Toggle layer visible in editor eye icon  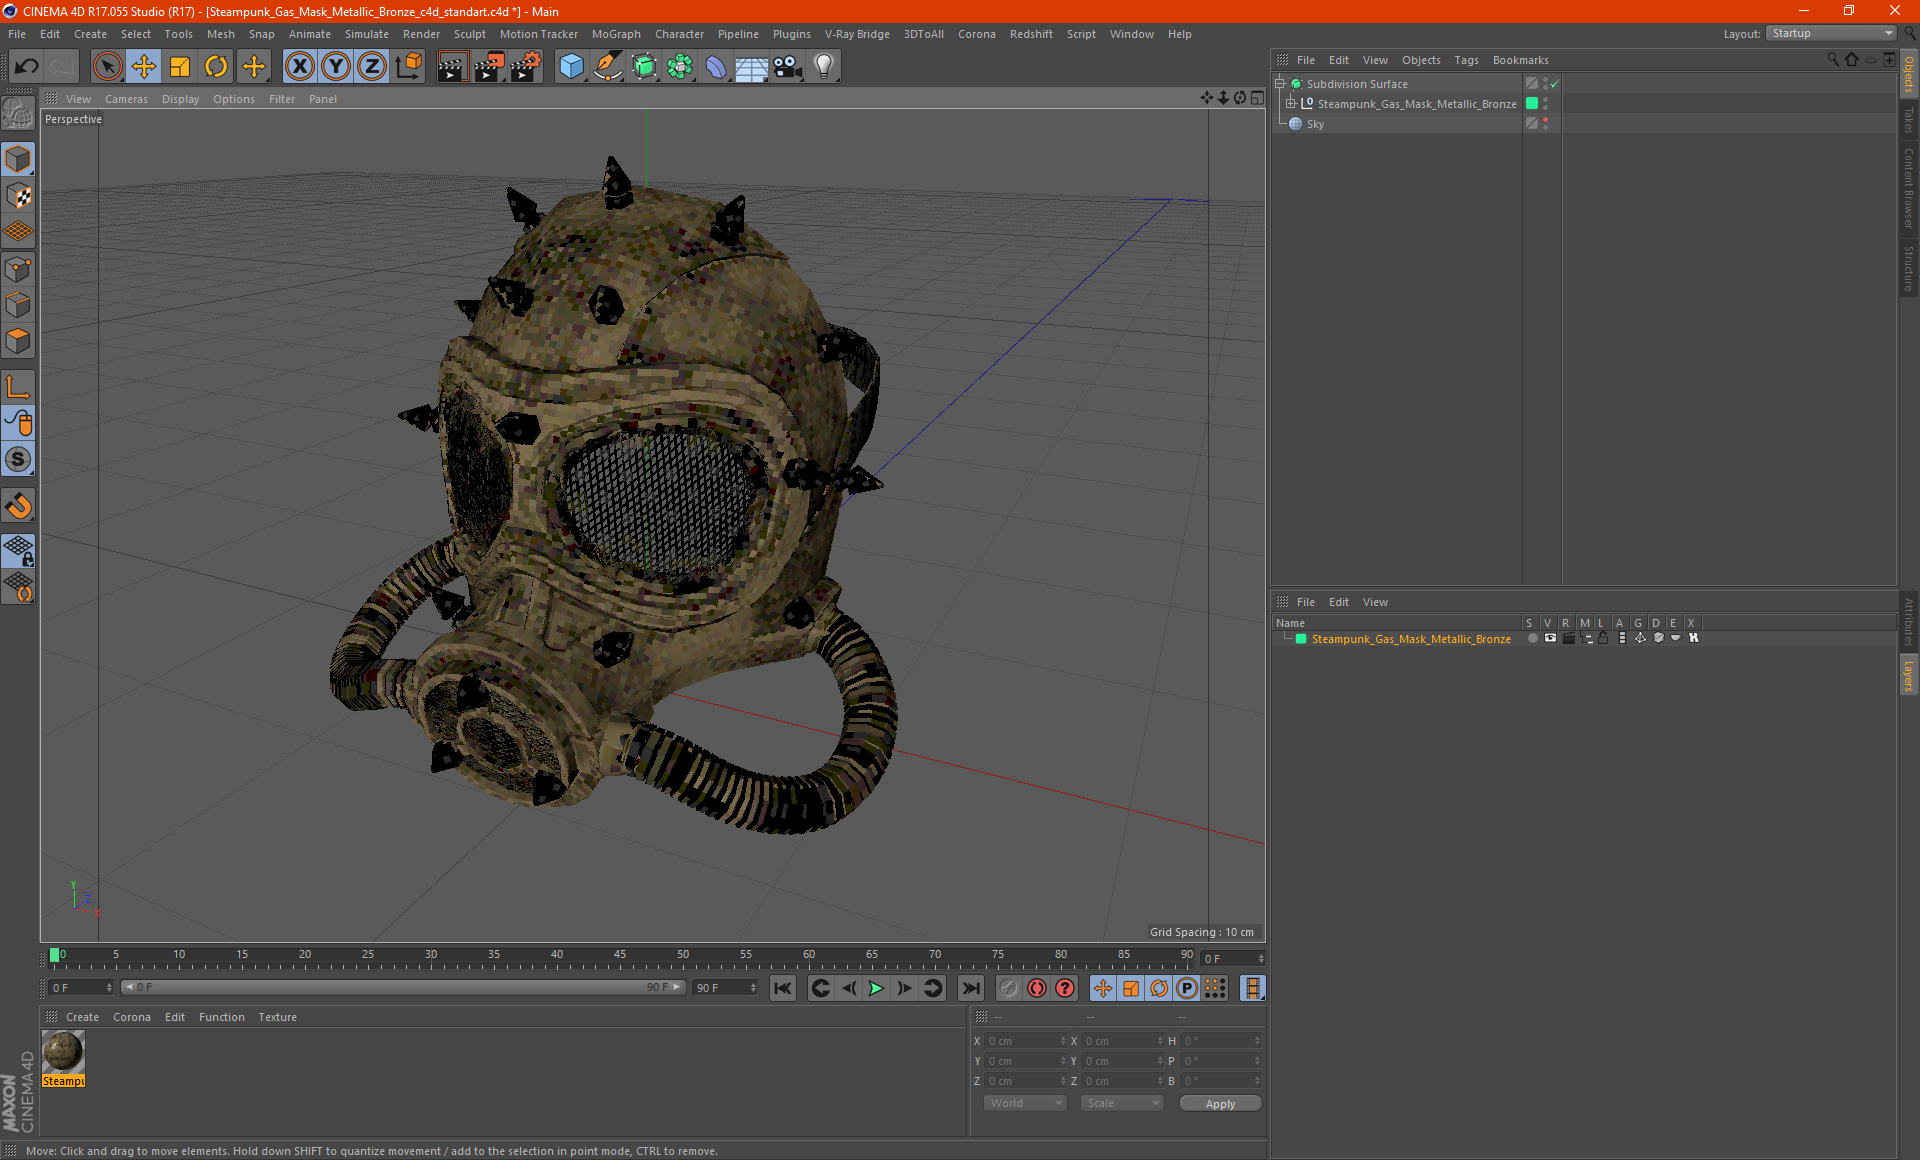(x=1550, y=638)
